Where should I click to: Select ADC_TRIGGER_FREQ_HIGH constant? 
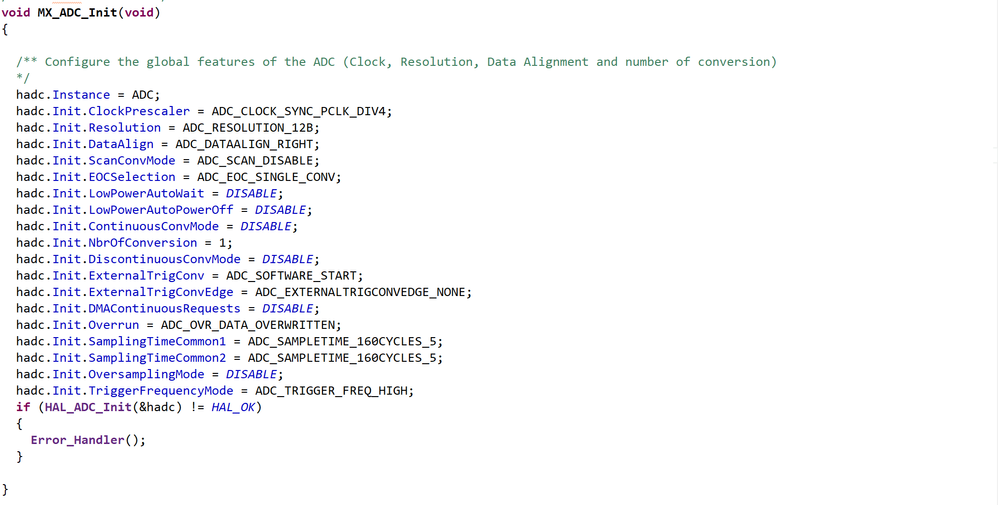(x=331, y=390)
